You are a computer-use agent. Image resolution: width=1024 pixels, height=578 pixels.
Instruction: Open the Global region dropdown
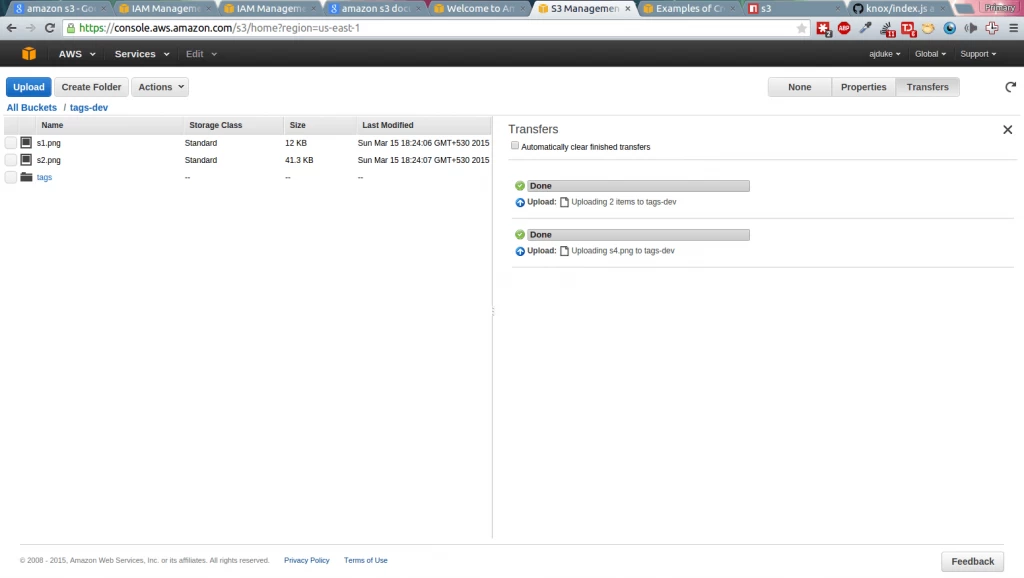[x=930, y=54]
